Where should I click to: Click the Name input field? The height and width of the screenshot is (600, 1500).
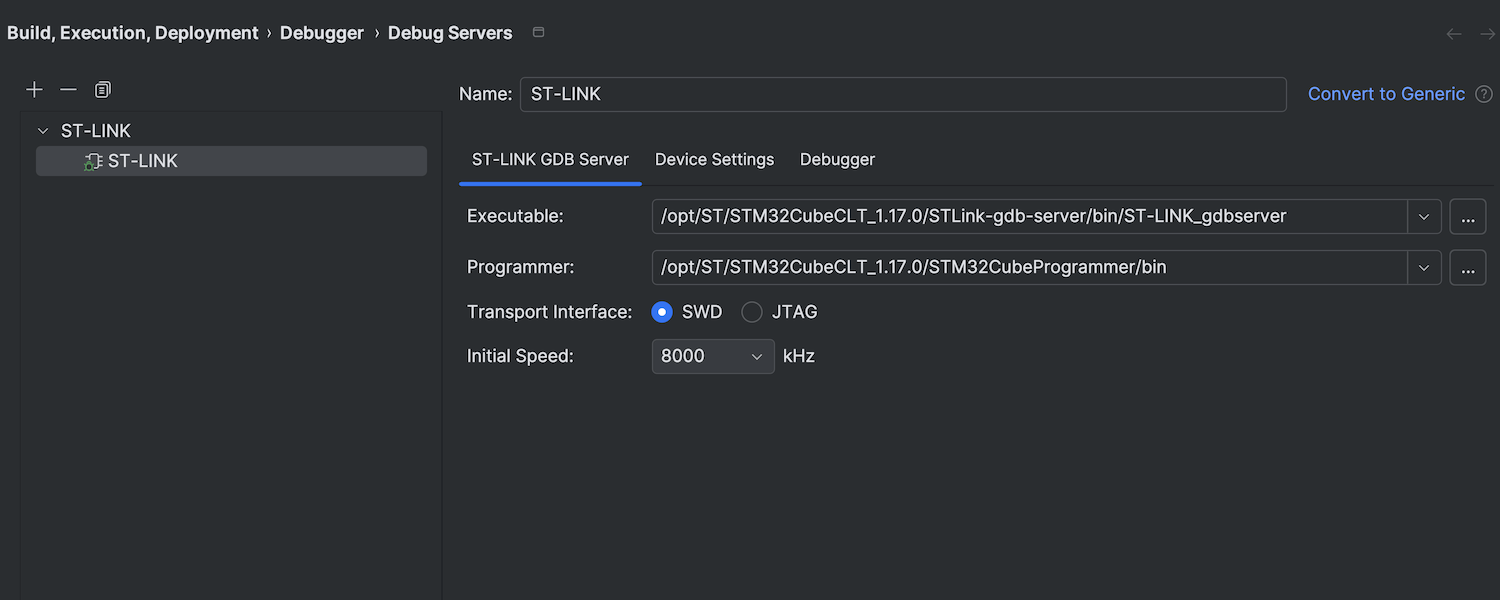tap(902, 94)
